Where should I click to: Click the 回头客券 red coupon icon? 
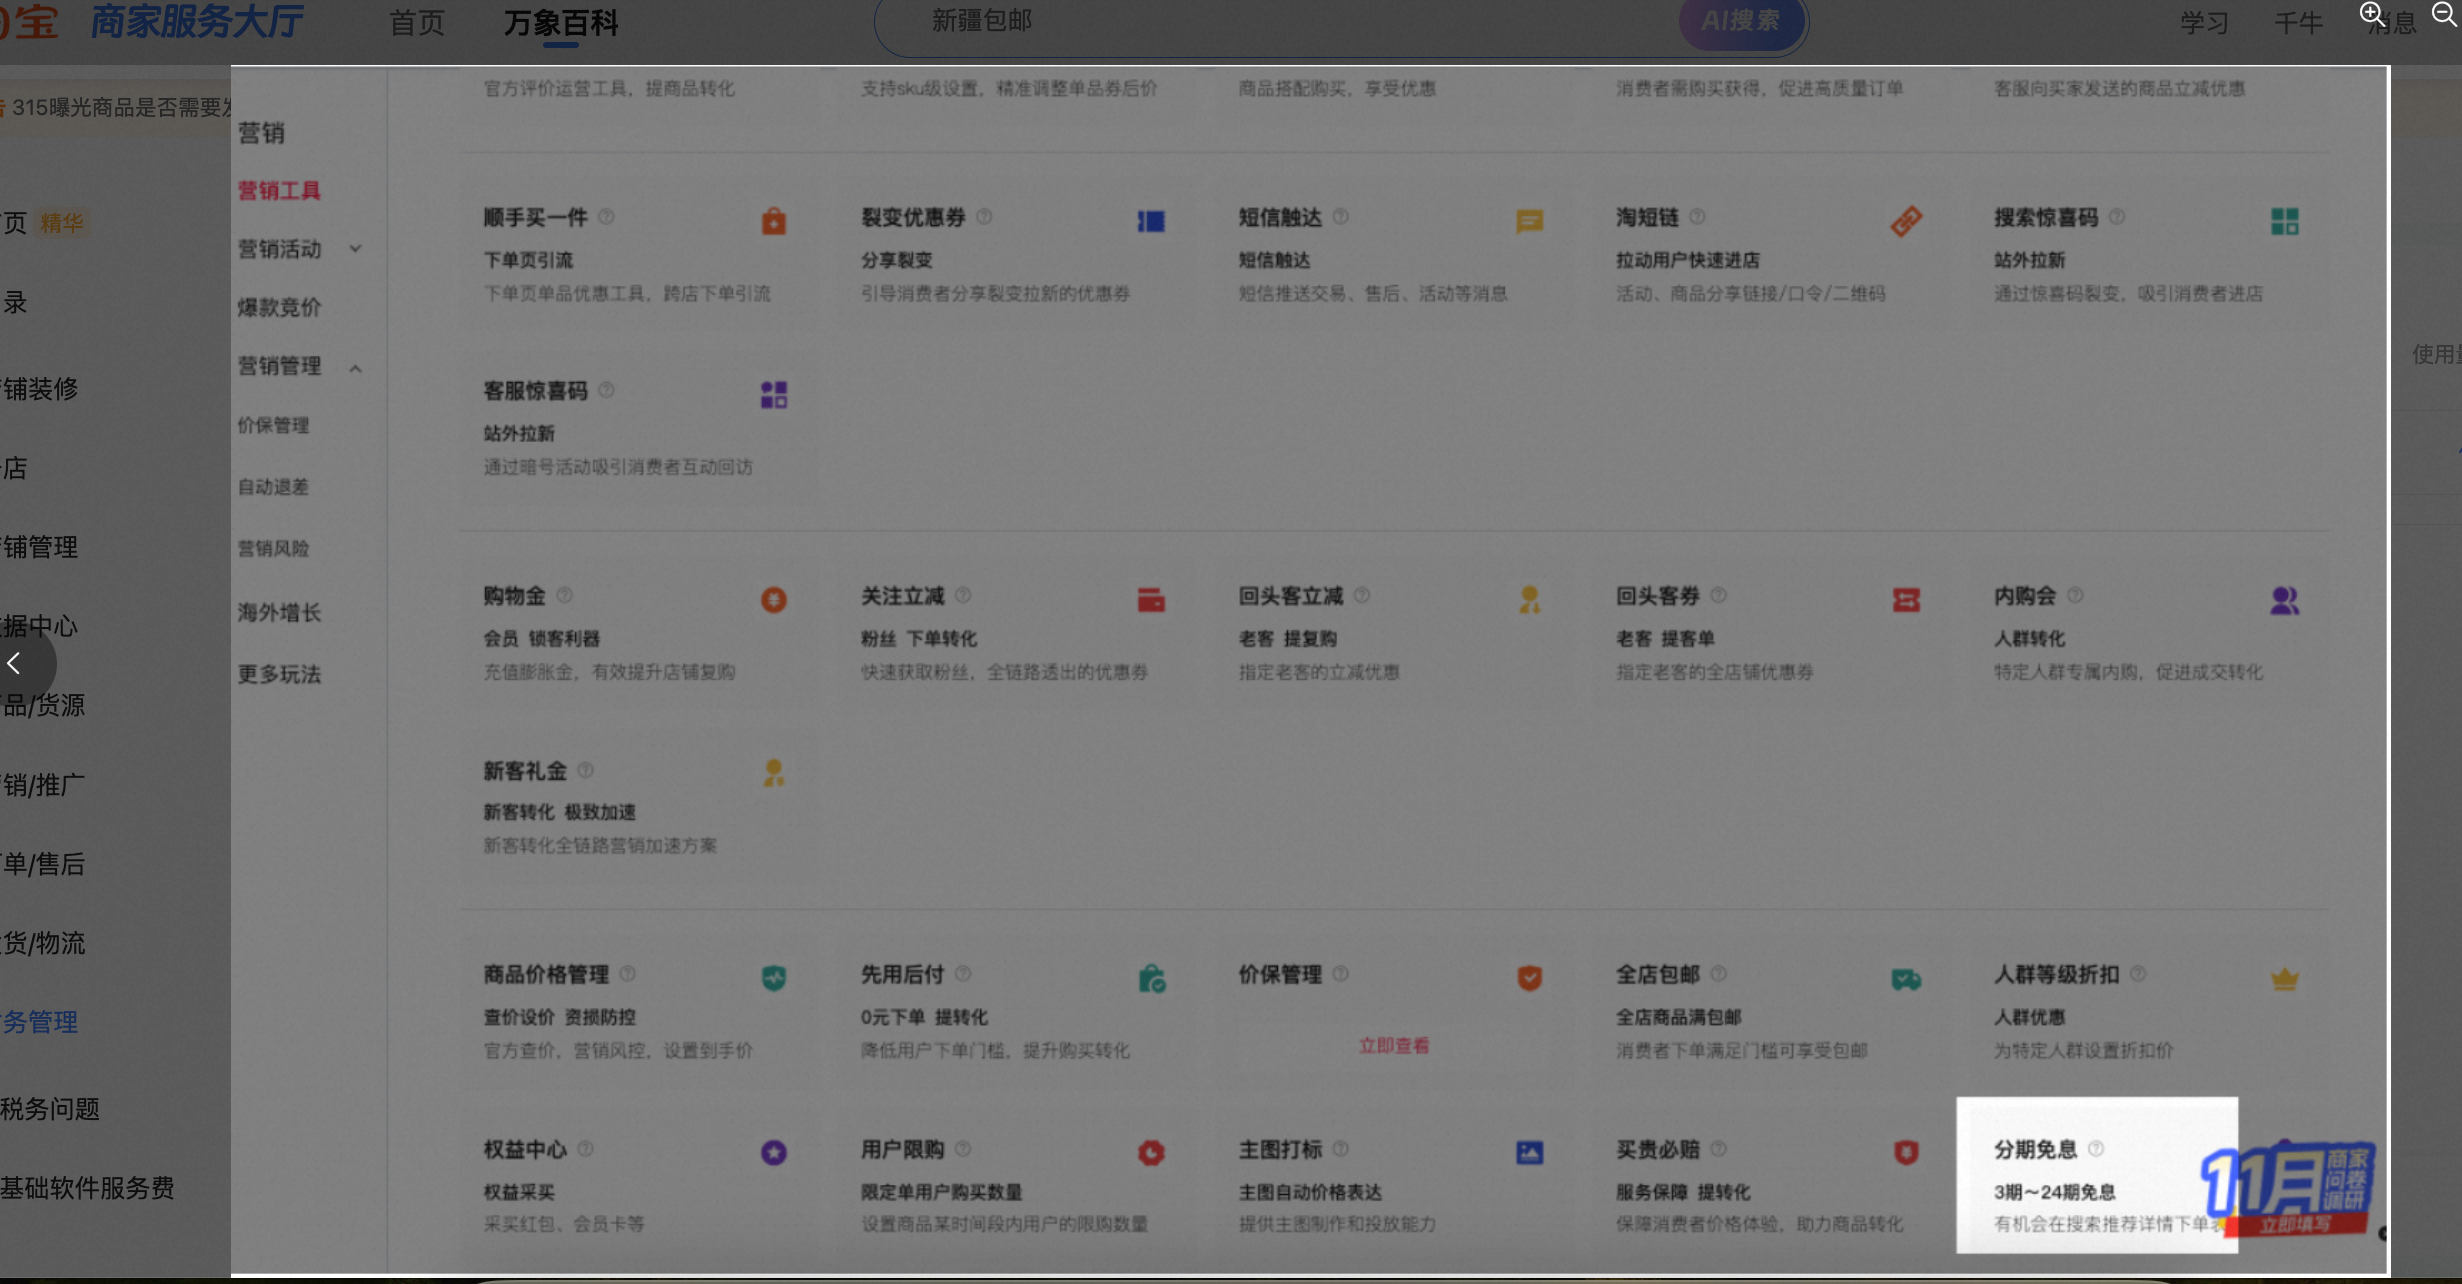(1906, 600)
